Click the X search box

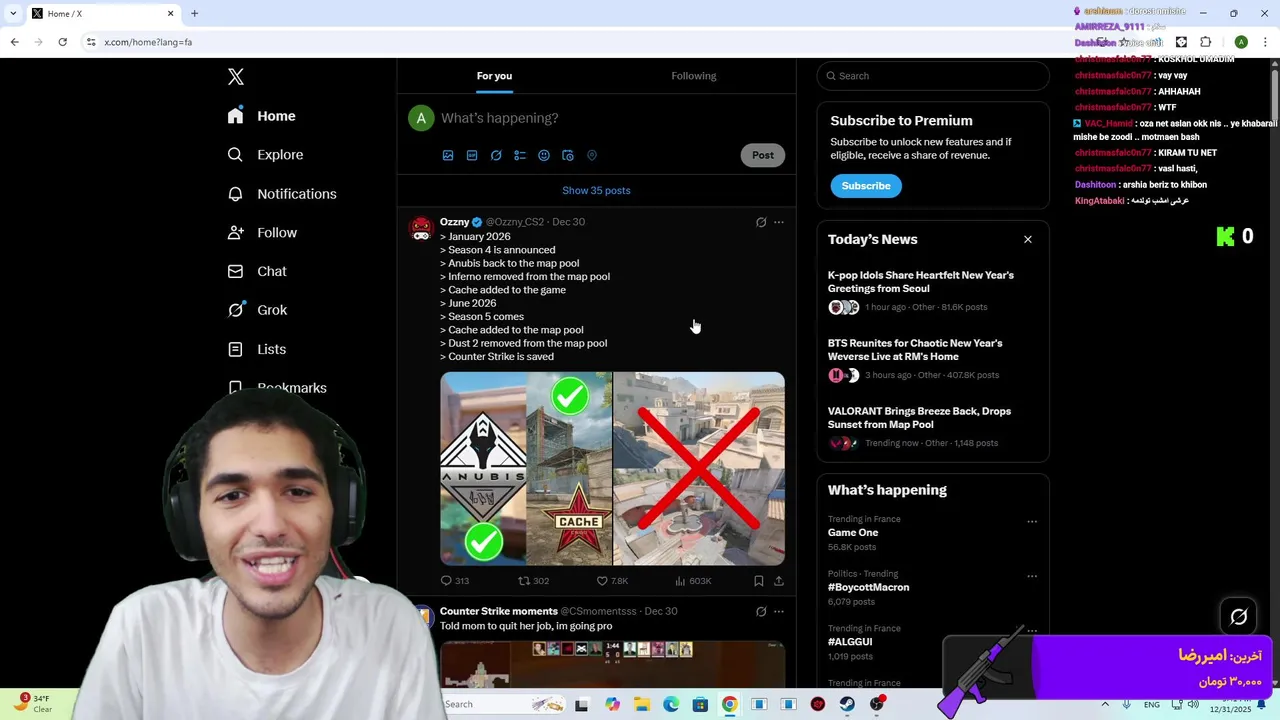933,76
